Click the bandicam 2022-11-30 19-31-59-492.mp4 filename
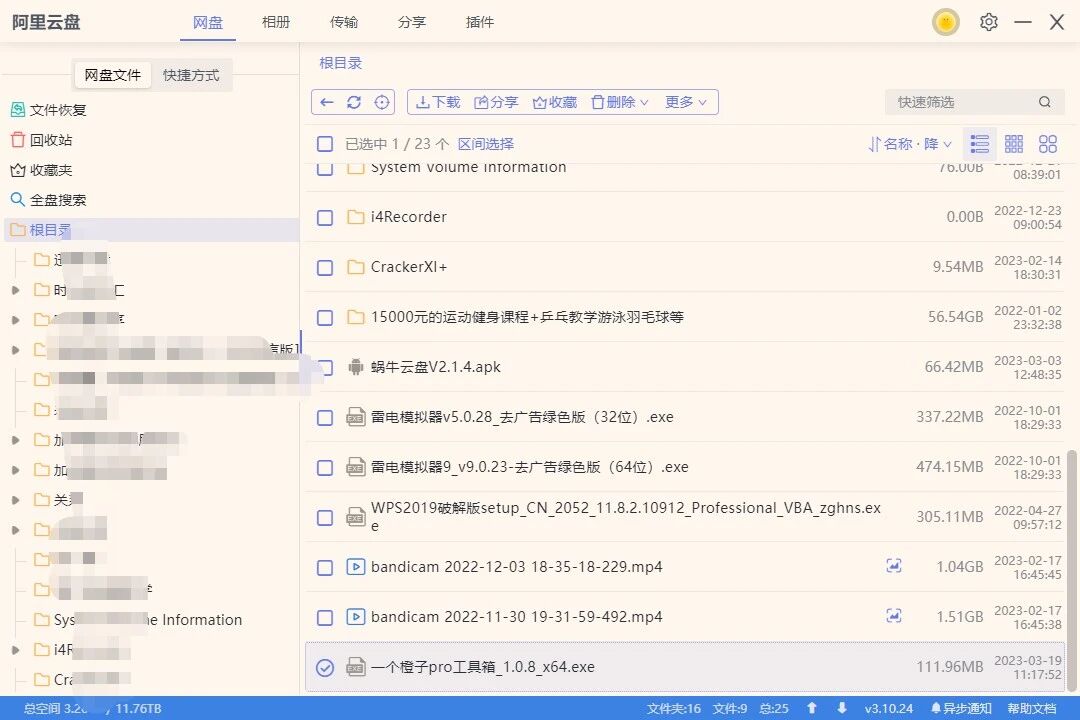 (x=517, y=617)
